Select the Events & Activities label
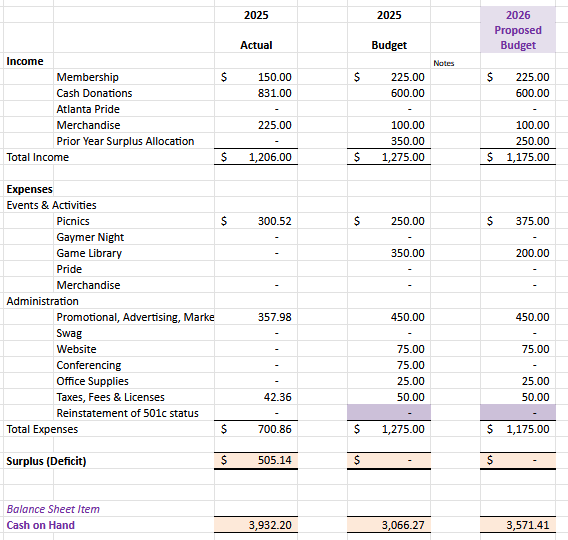This screenshot has height=540, width=568. tap(51, 205)
